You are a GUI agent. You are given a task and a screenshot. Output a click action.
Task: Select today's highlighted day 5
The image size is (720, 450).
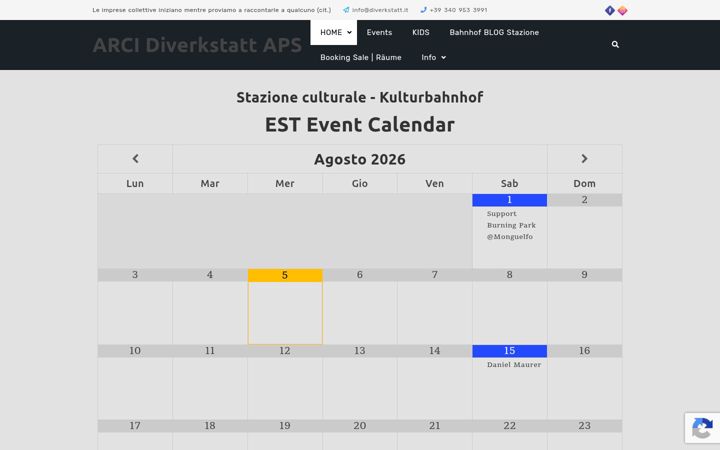[x=285, y=275]
